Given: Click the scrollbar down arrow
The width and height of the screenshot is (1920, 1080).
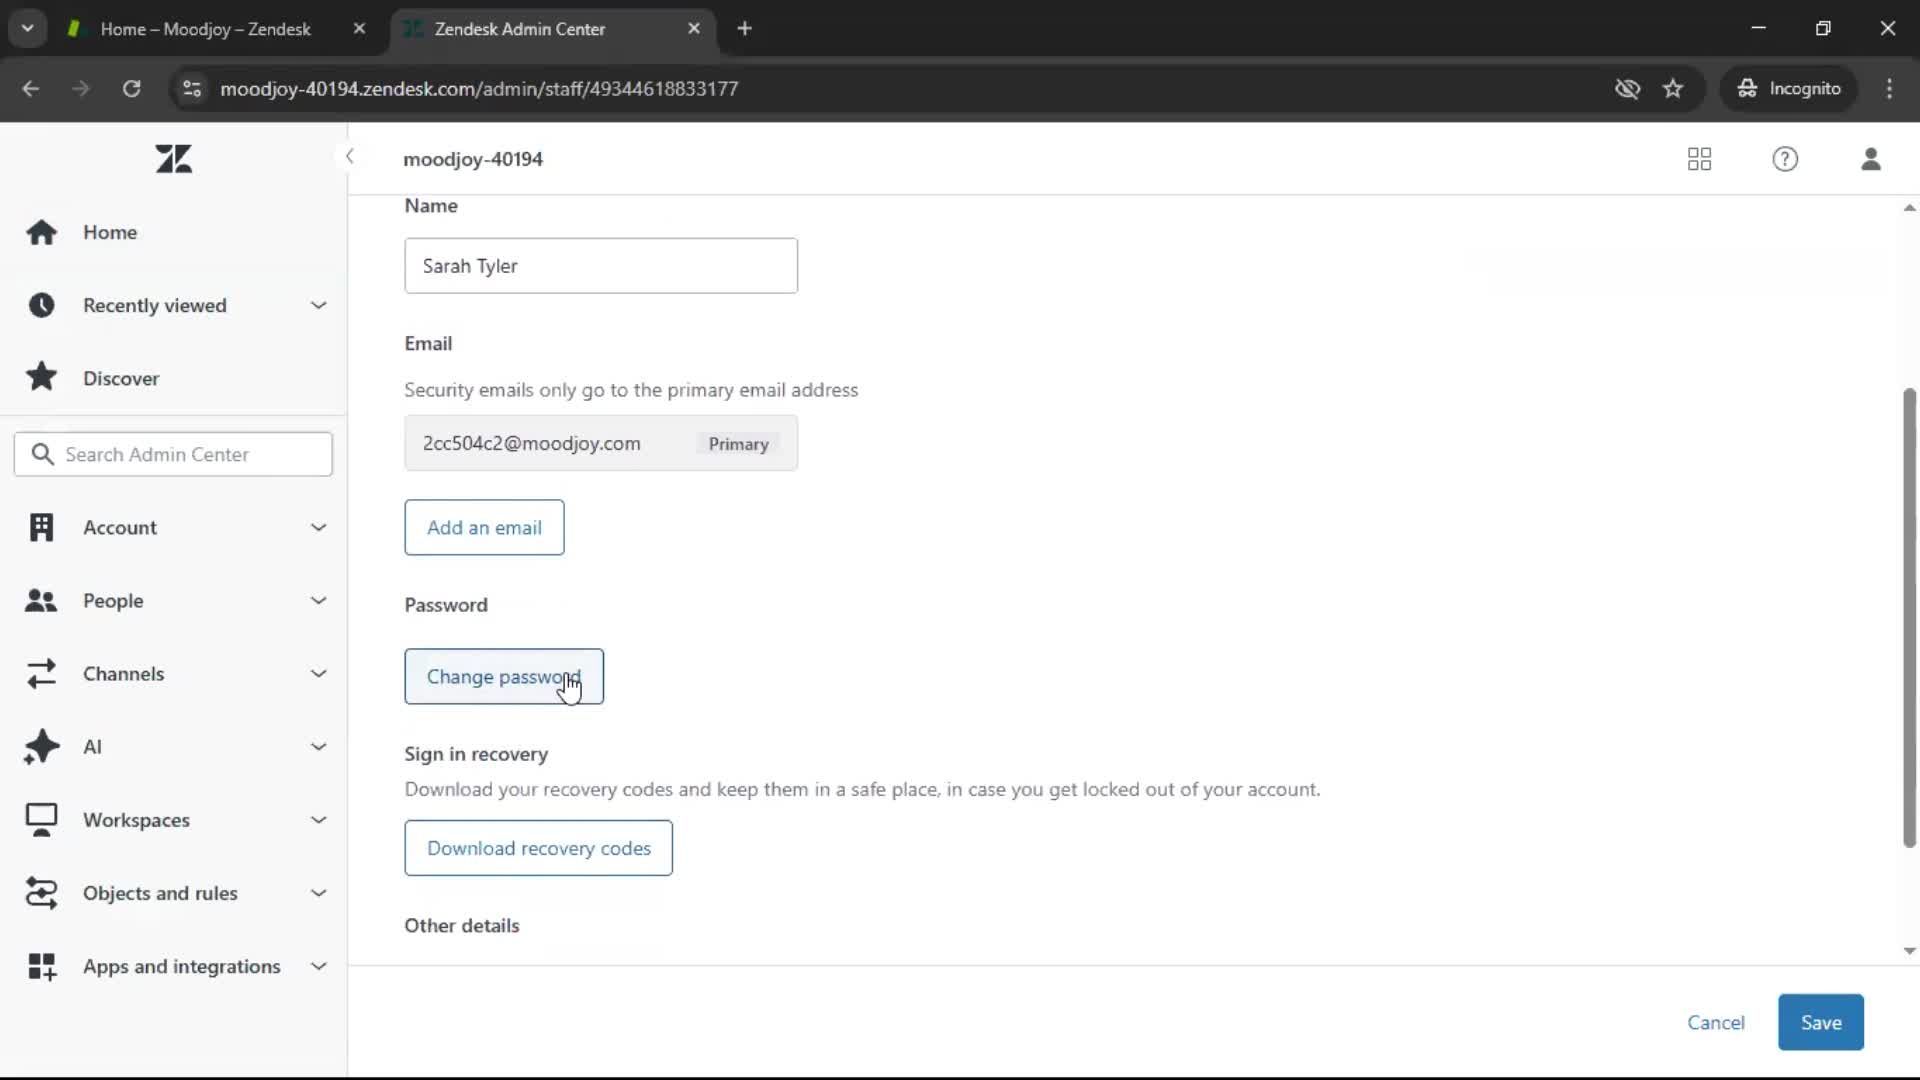Looking at the screenshot, I should 1909,951.
